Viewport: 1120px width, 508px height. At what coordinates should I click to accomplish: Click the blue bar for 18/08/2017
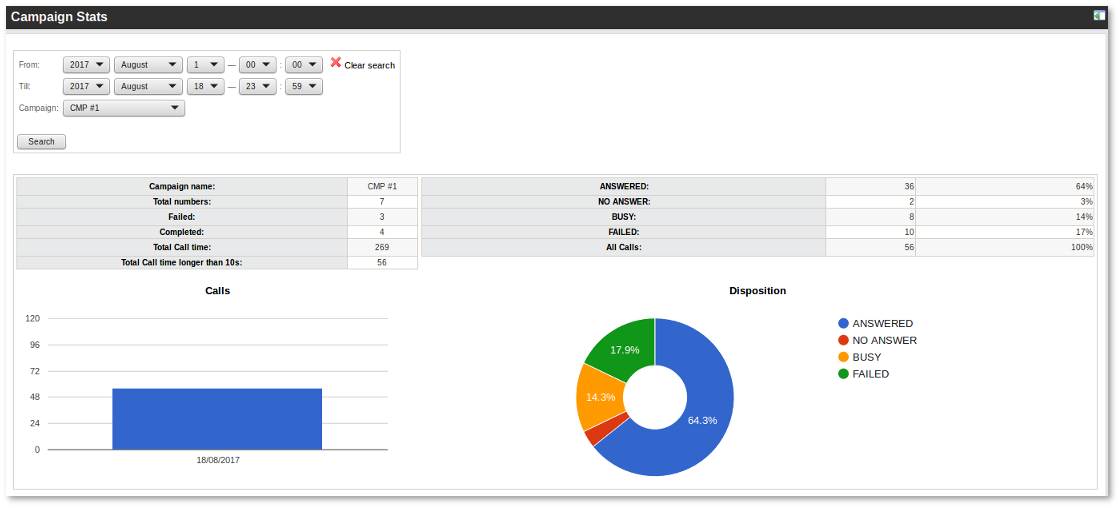[217, 419]
